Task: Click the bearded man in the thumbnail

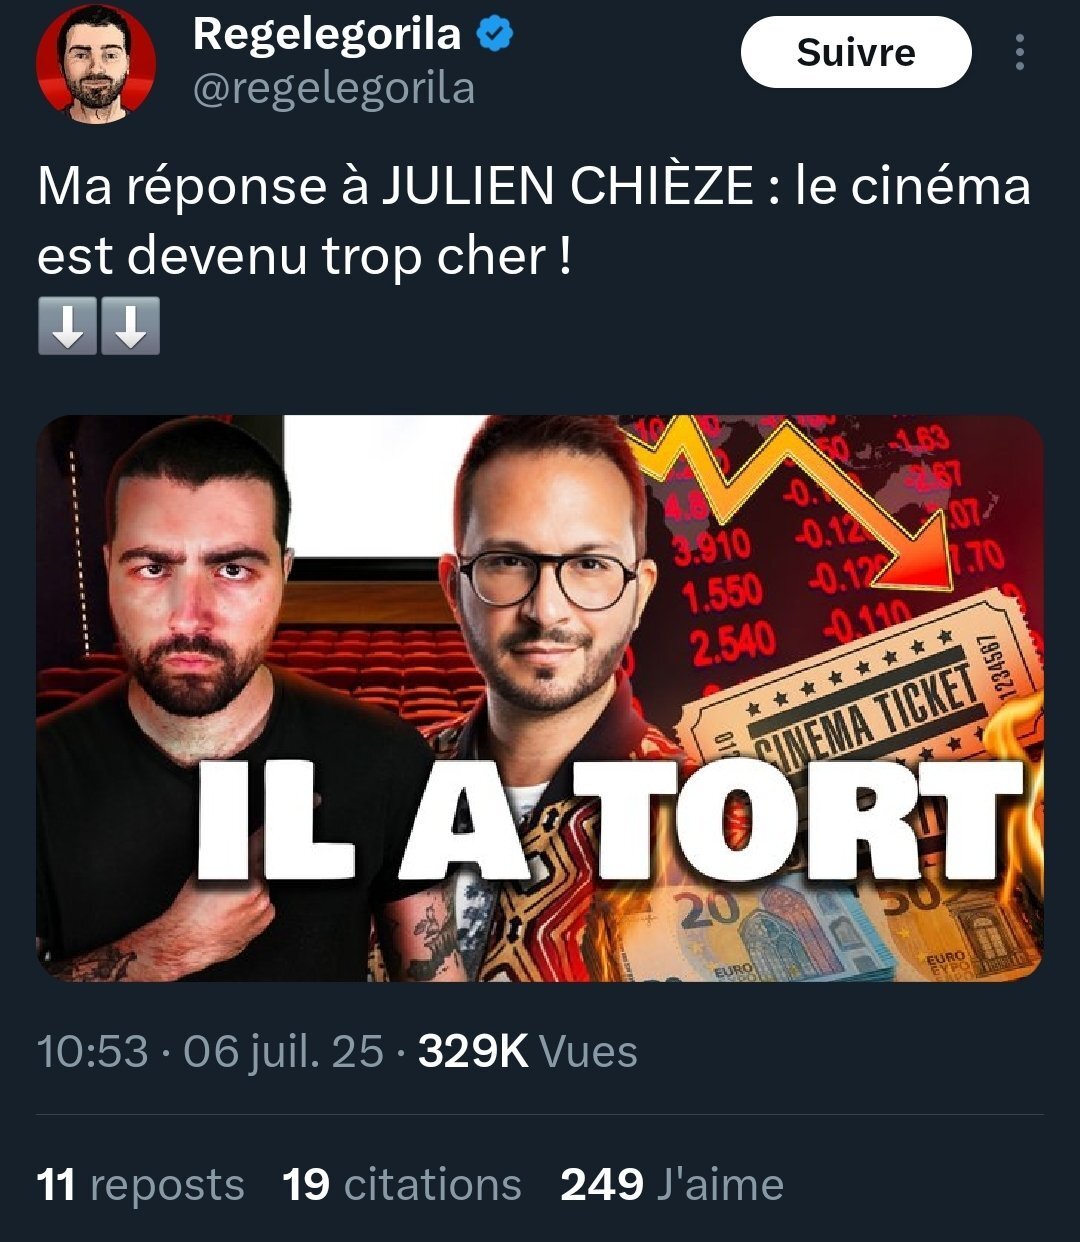Action: (200, 700)
